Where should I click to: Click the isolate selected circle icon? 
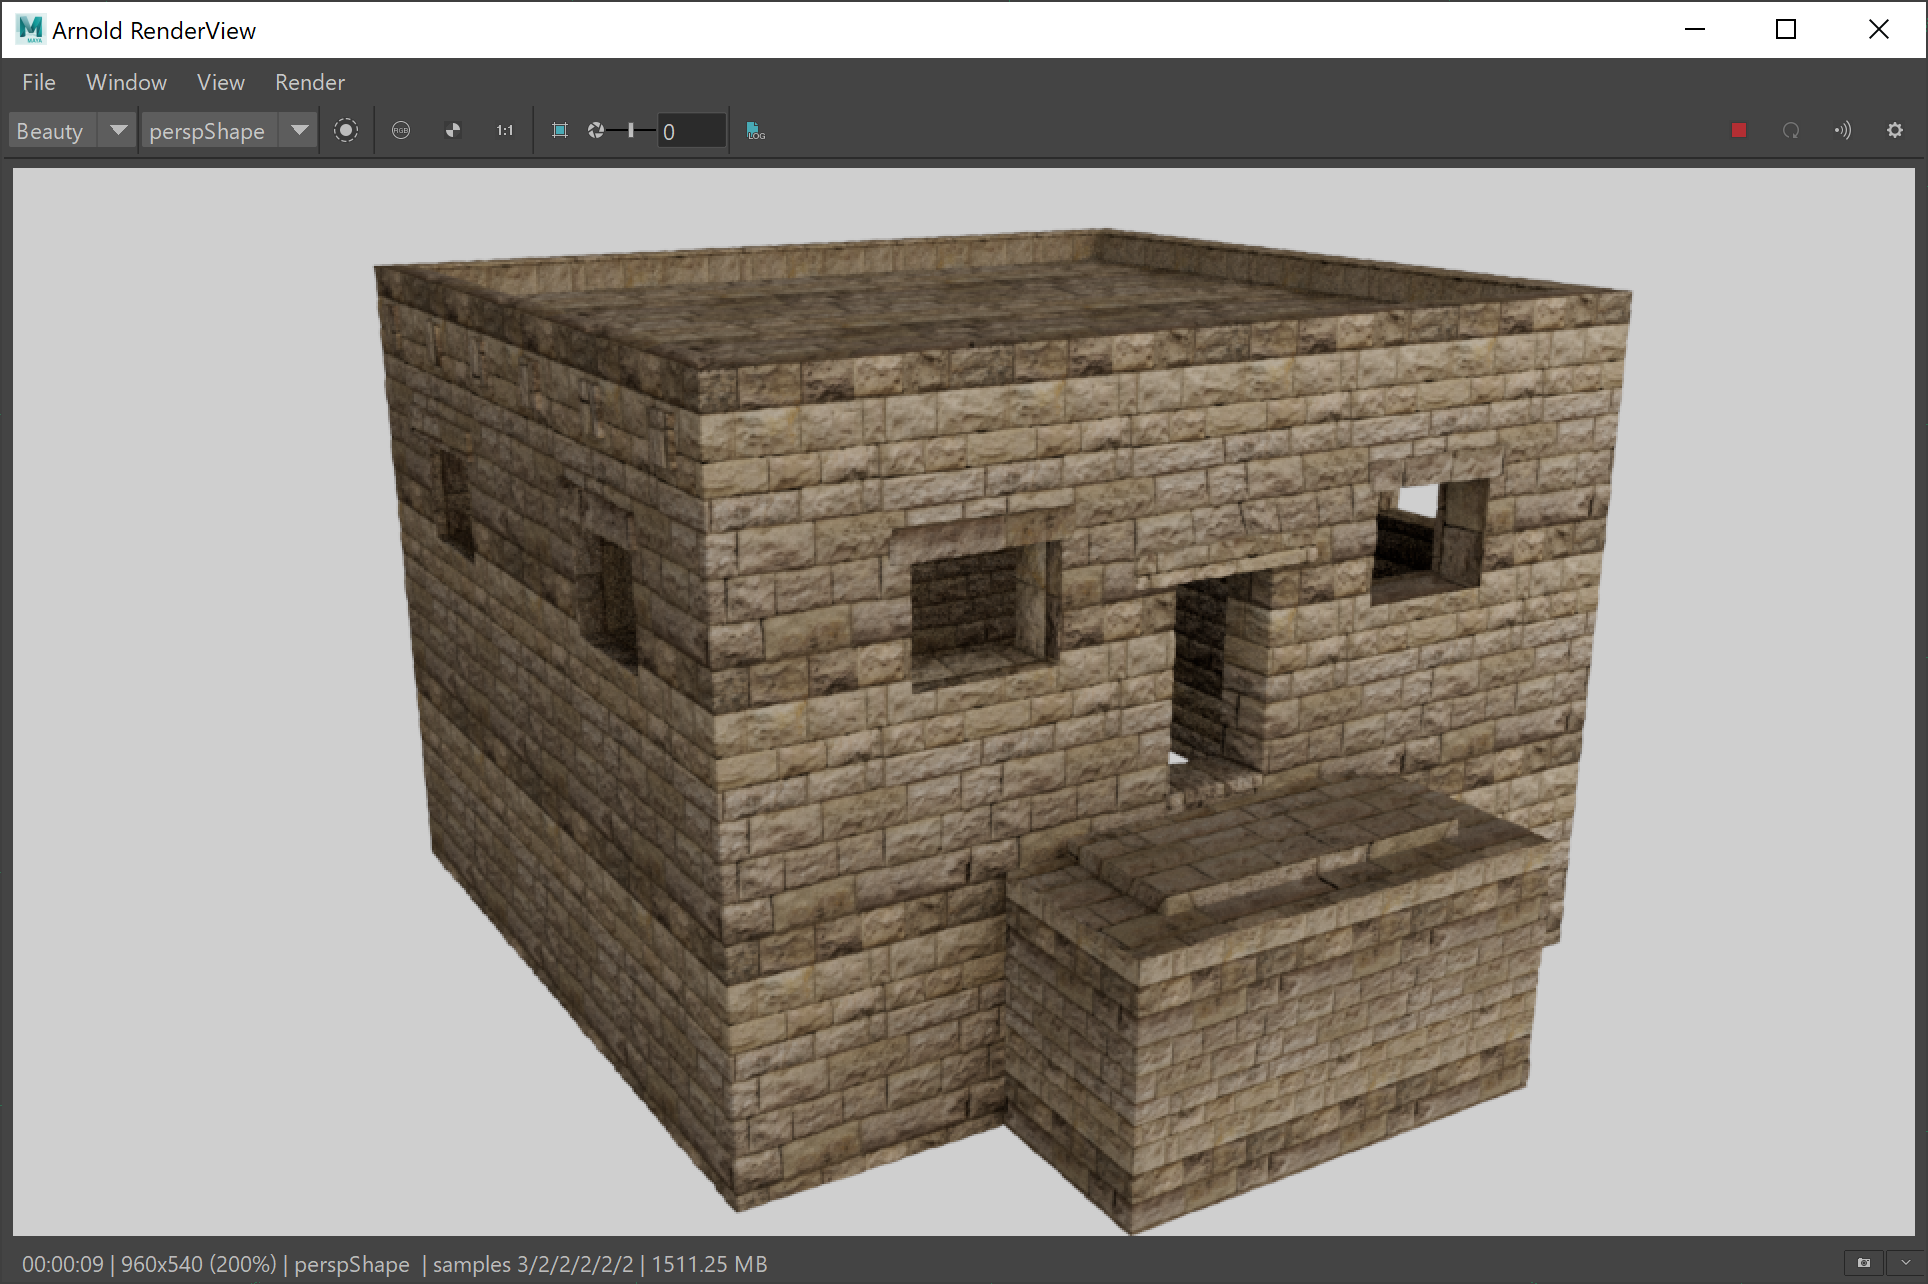[x=346, y=130]
